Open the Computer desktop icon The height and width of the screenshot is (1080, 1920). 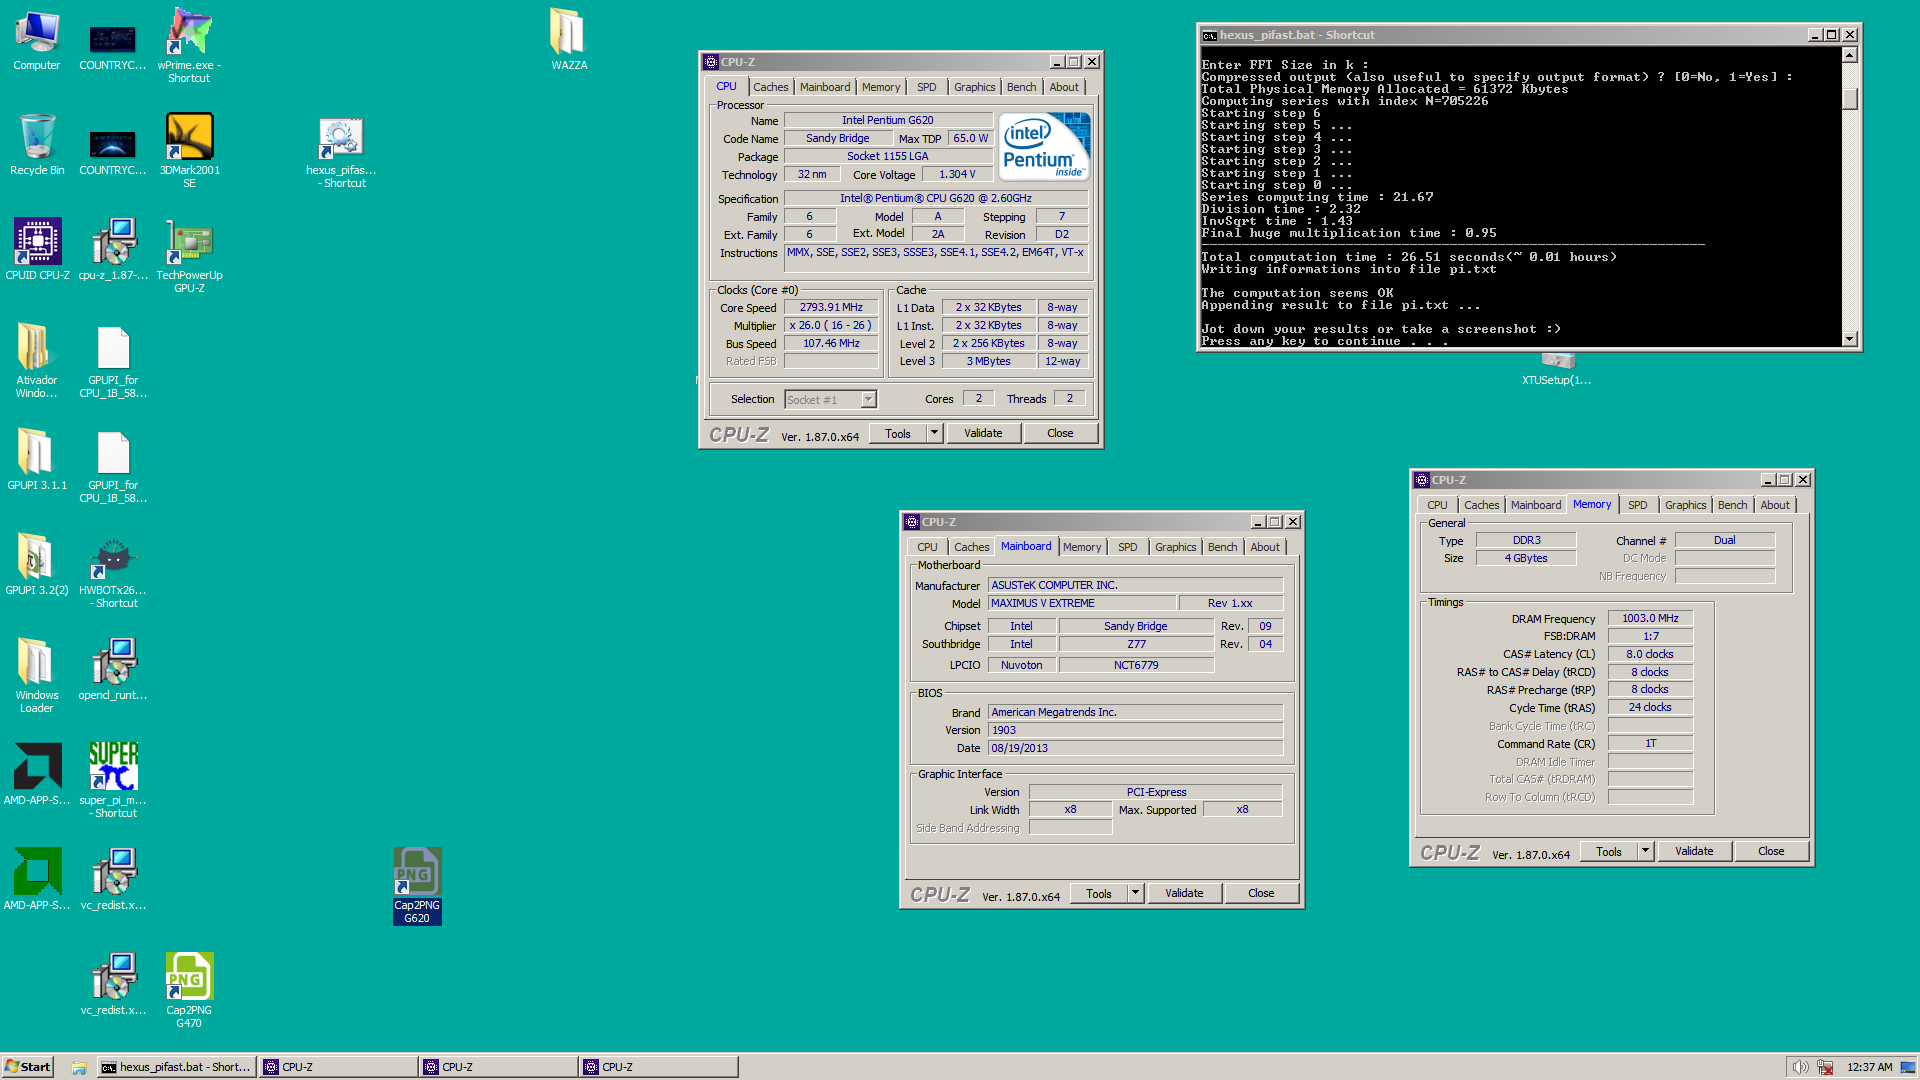(x=37, y=40)
